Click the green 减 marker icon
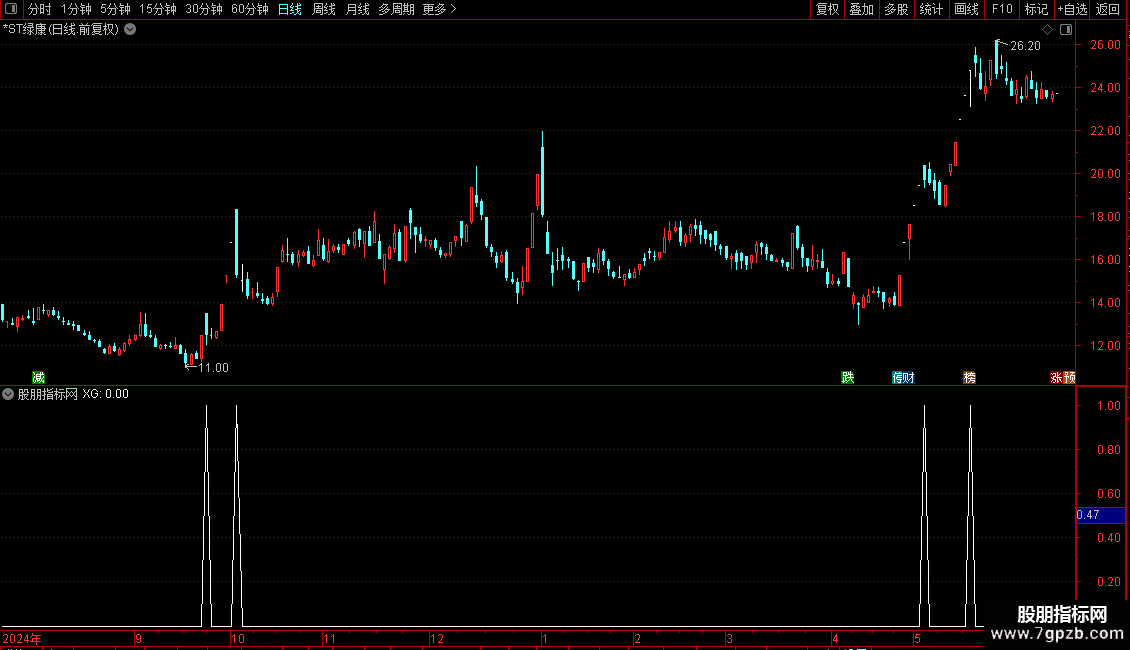 (38, 378)
